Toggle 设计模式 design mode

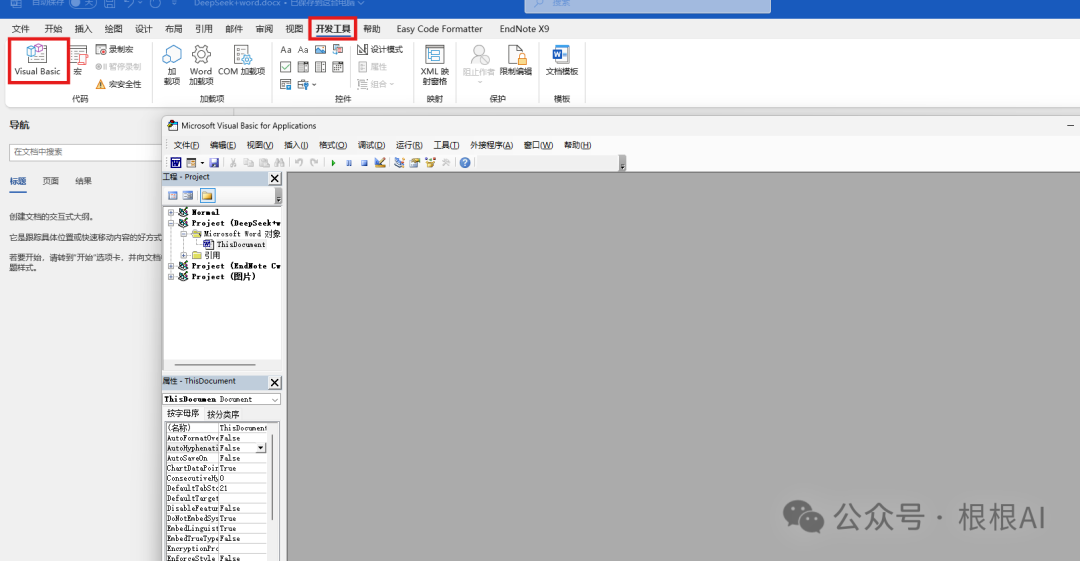(x=380, y=50)
